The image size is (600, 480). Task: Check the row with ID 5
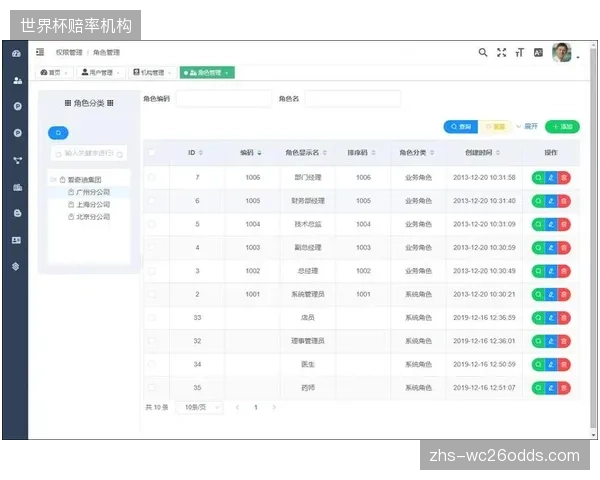pyautogui.click(x=152, y=224)
